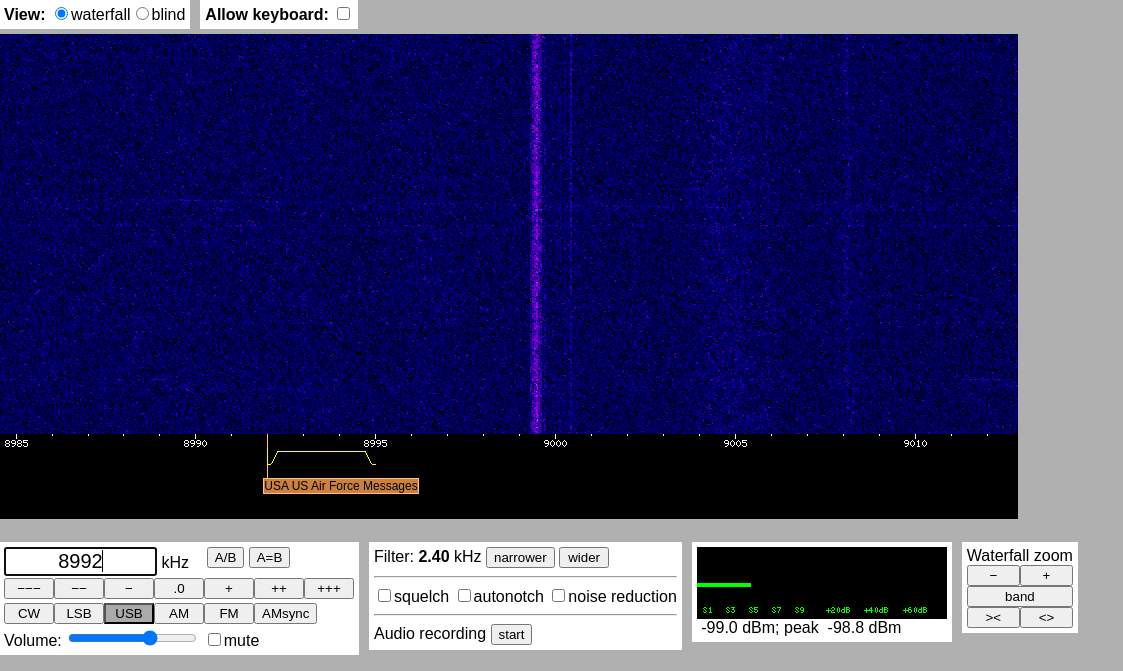Screen dimensions: 1123x671
Task: Select the waterfall view radio button
Action: [62, 14]
